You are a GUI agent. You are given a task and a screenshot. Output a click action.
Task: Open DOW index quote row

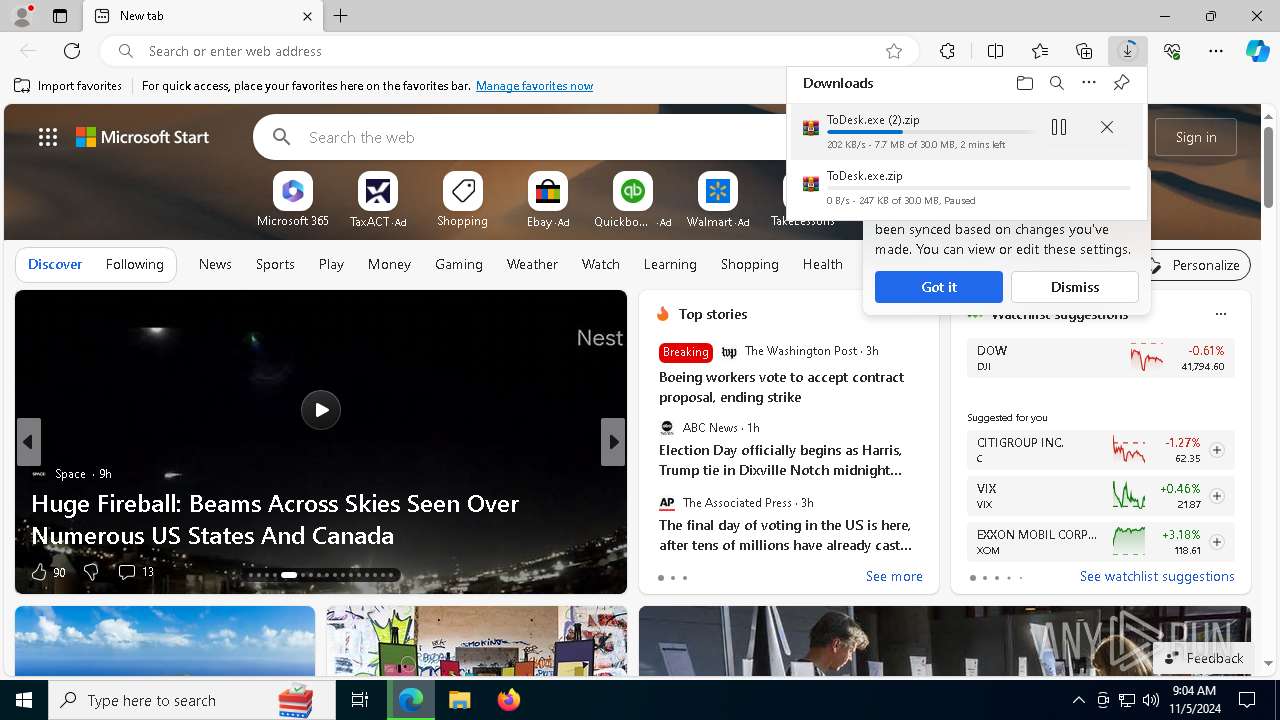pos(1101,358)
